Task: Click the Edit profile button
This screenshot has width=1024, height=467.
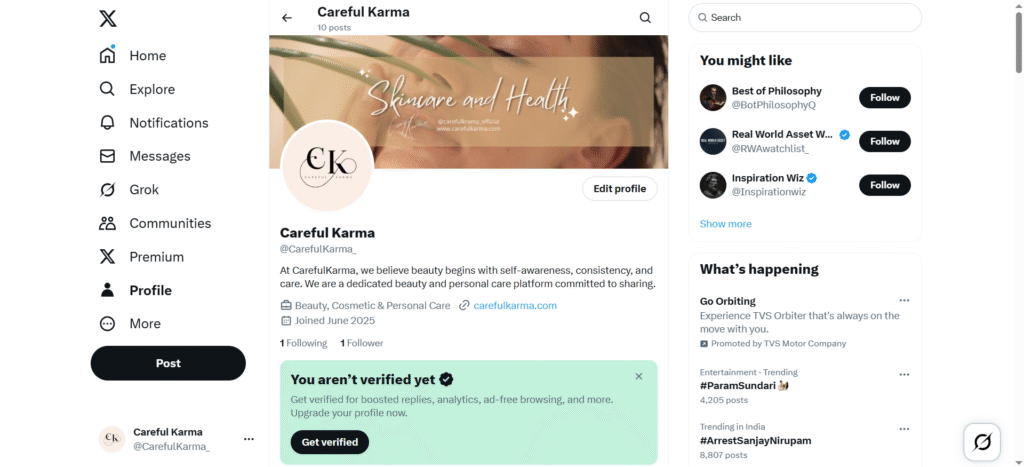Action: 619,189
